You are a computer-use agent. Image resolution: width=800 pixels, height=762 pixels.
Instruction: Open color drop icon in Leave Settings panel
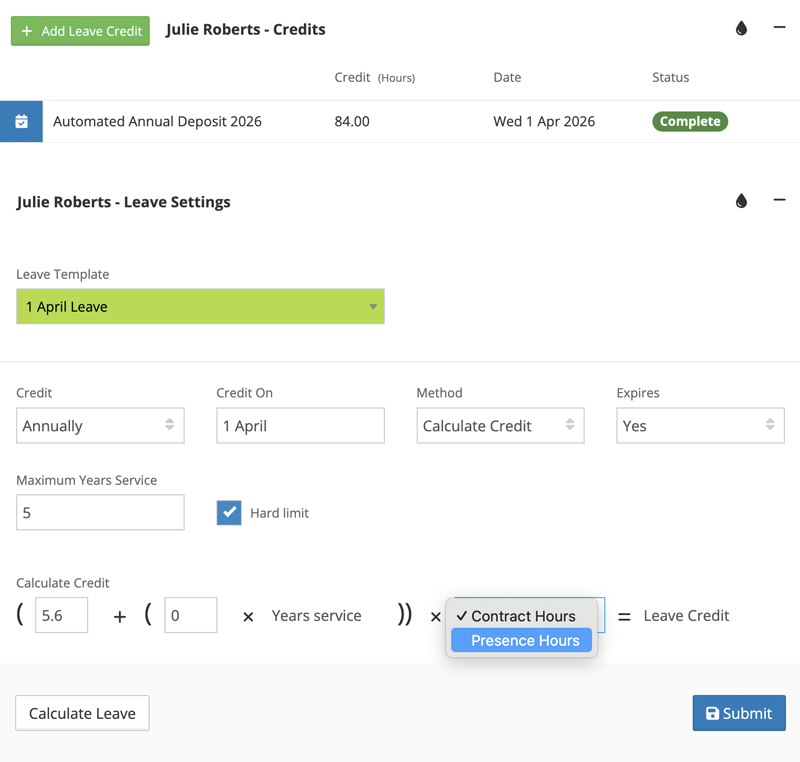click(x=741, y=201)
